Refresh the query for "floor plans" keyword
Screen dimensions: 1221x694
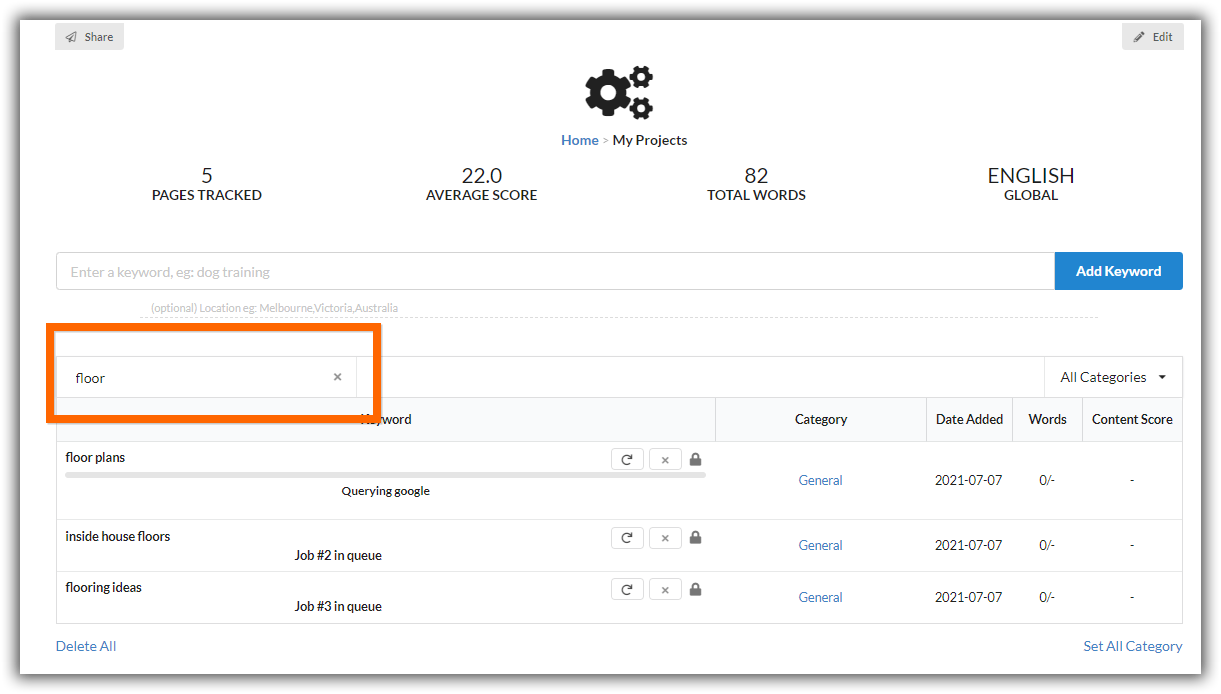tap(627, 458)
